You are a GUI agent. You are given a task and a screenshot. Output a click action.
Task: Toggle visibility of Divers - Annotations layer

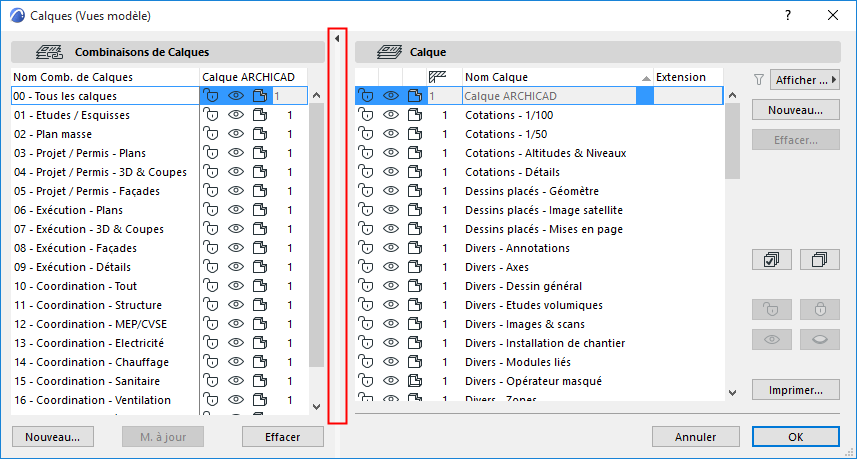[391, 248]
